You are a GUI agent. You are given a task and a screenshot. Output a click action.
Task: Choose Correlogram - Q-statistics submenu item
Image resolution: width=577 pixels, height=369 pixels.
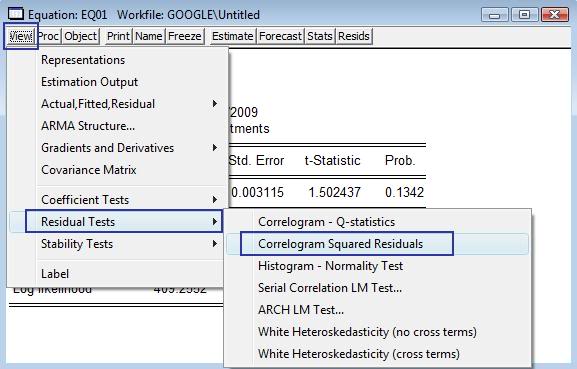click(x=378, y=222)
